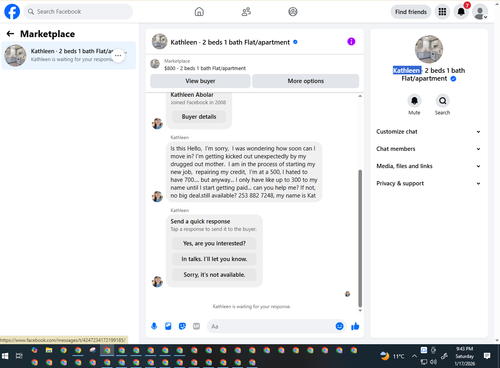The height and width of the screenshot is (368, 500).
Task: Open the Marketplace listing thumbnail
Action: [x=155, y=64]
